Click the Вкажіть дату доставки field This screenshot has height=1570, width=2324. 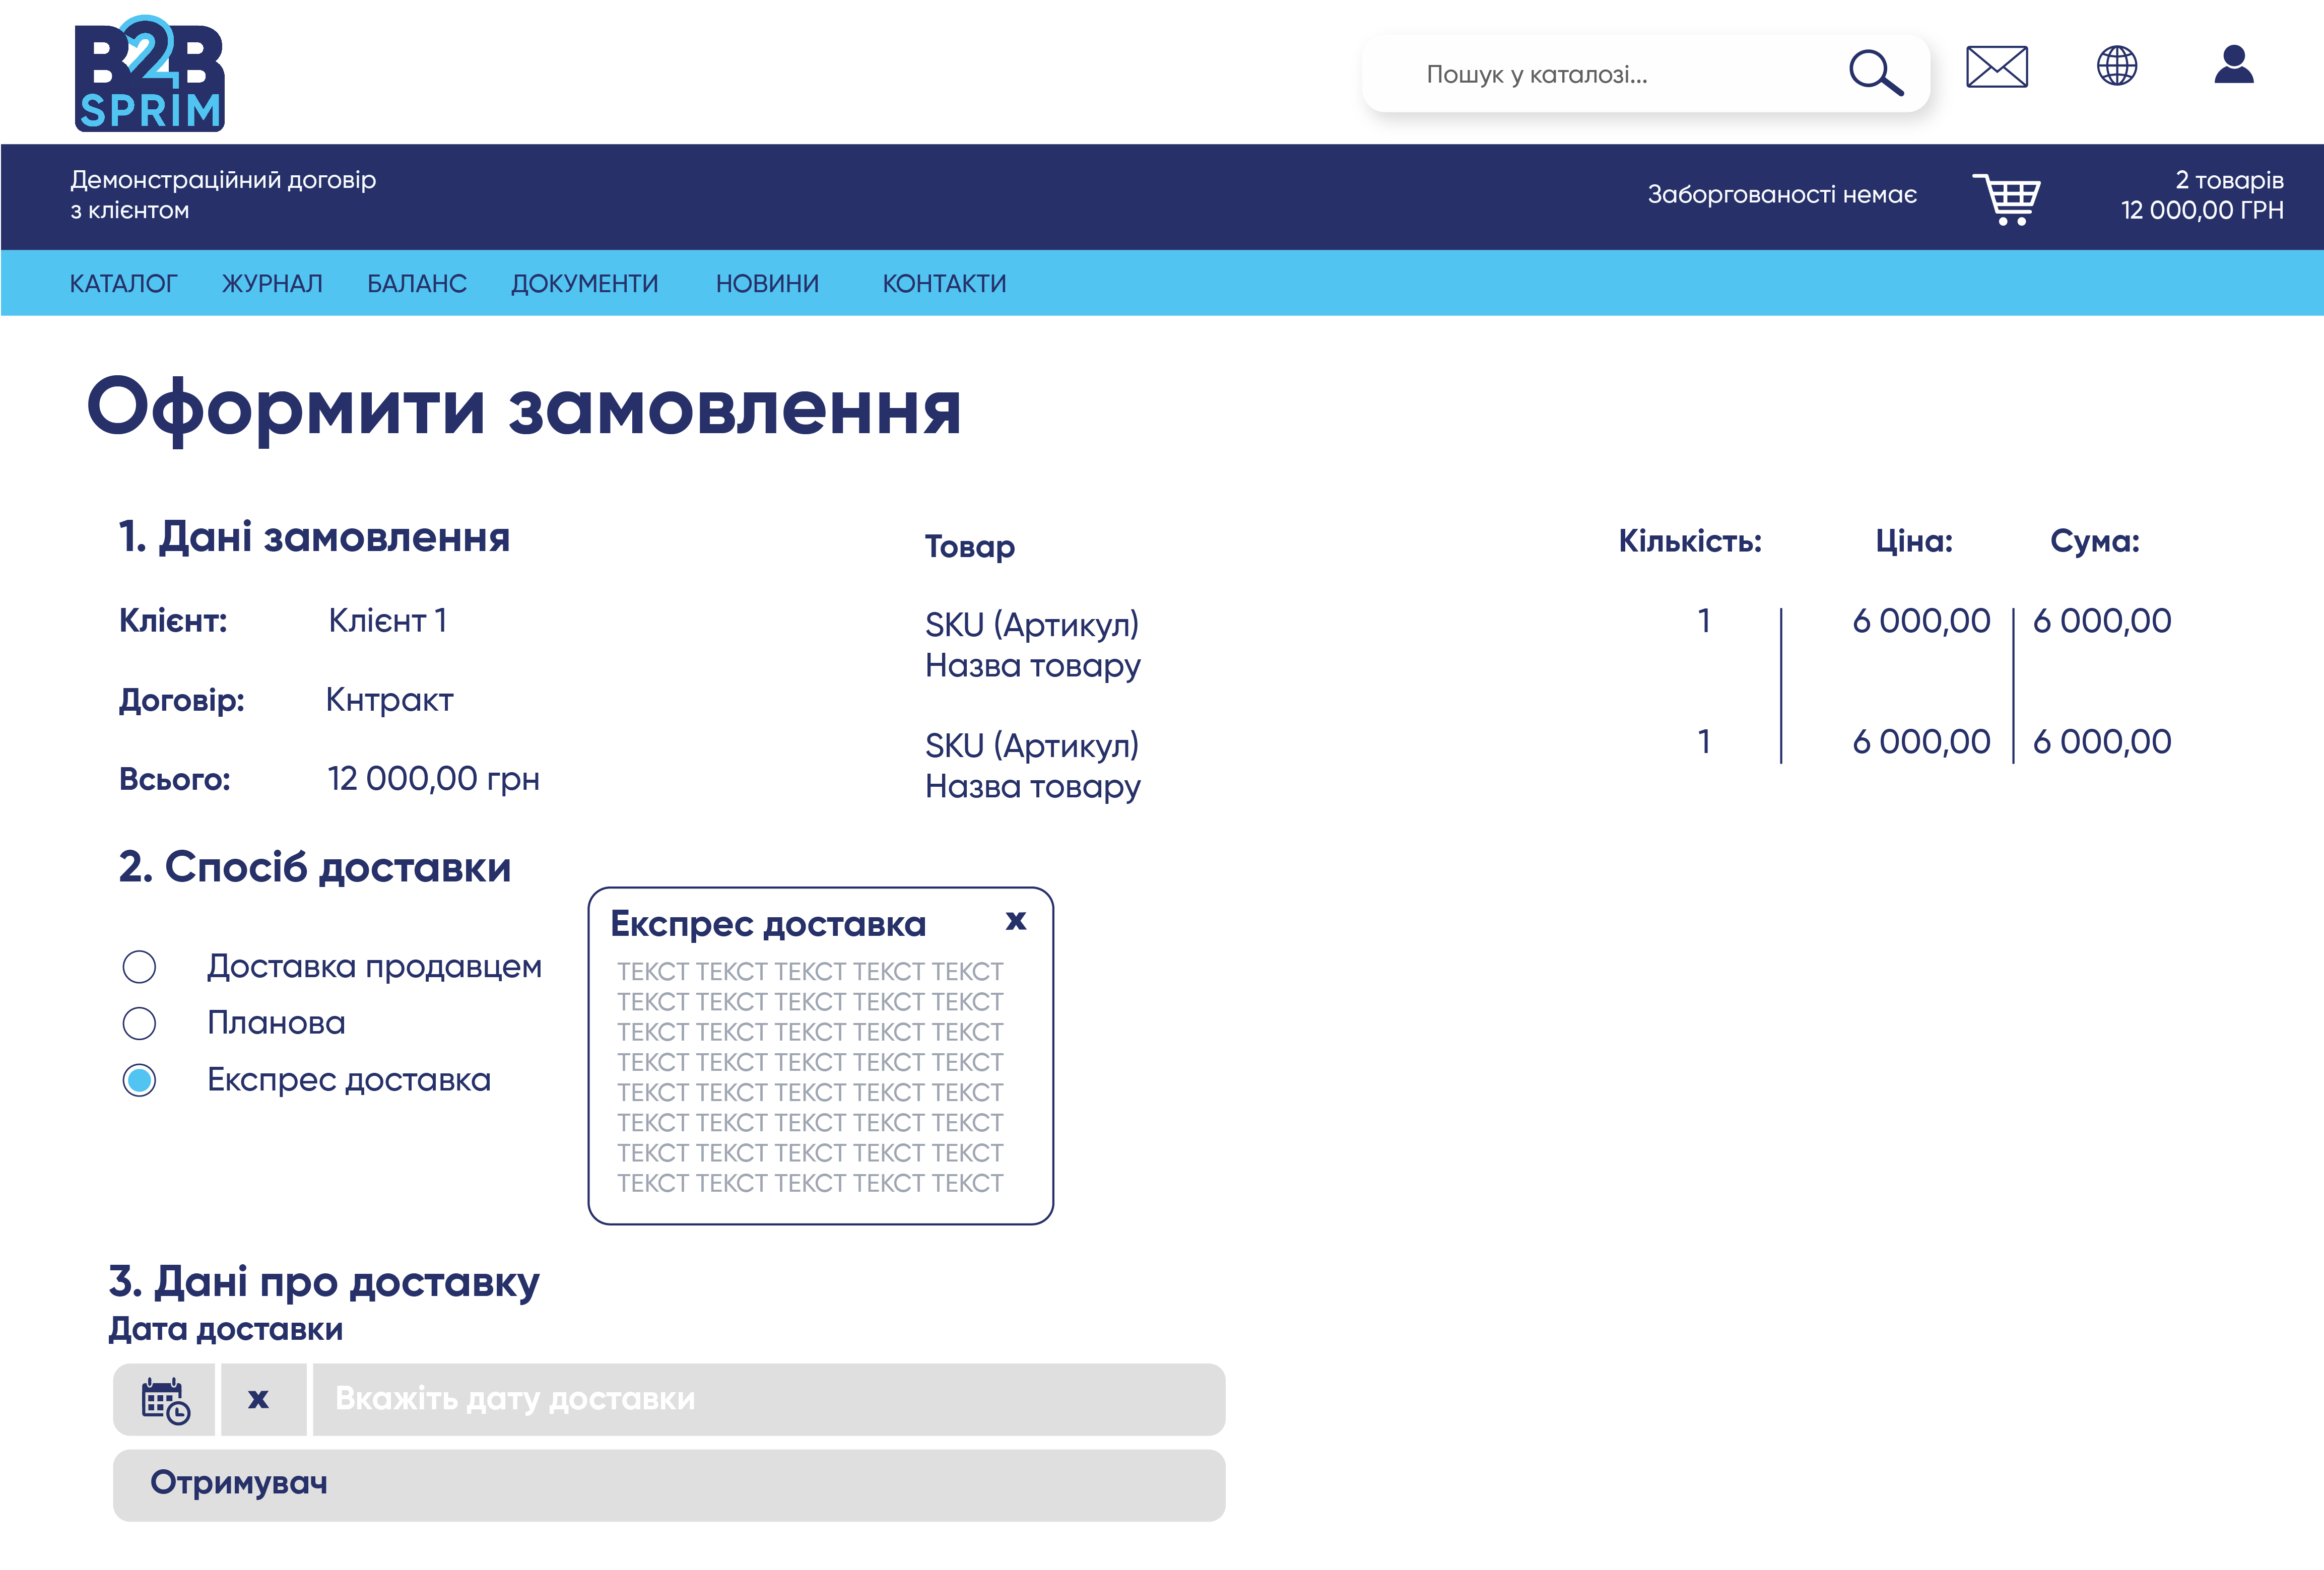pos(769,1399)
